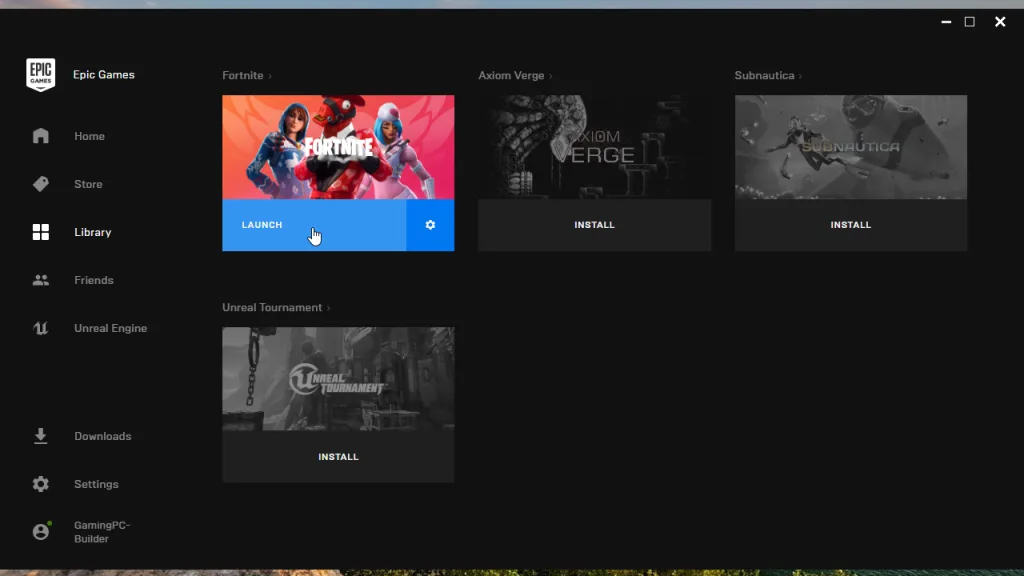1024x576 pixels.
Task: Open the GamingPC-Builder account avatar
Action: click(x=40, y=532)
